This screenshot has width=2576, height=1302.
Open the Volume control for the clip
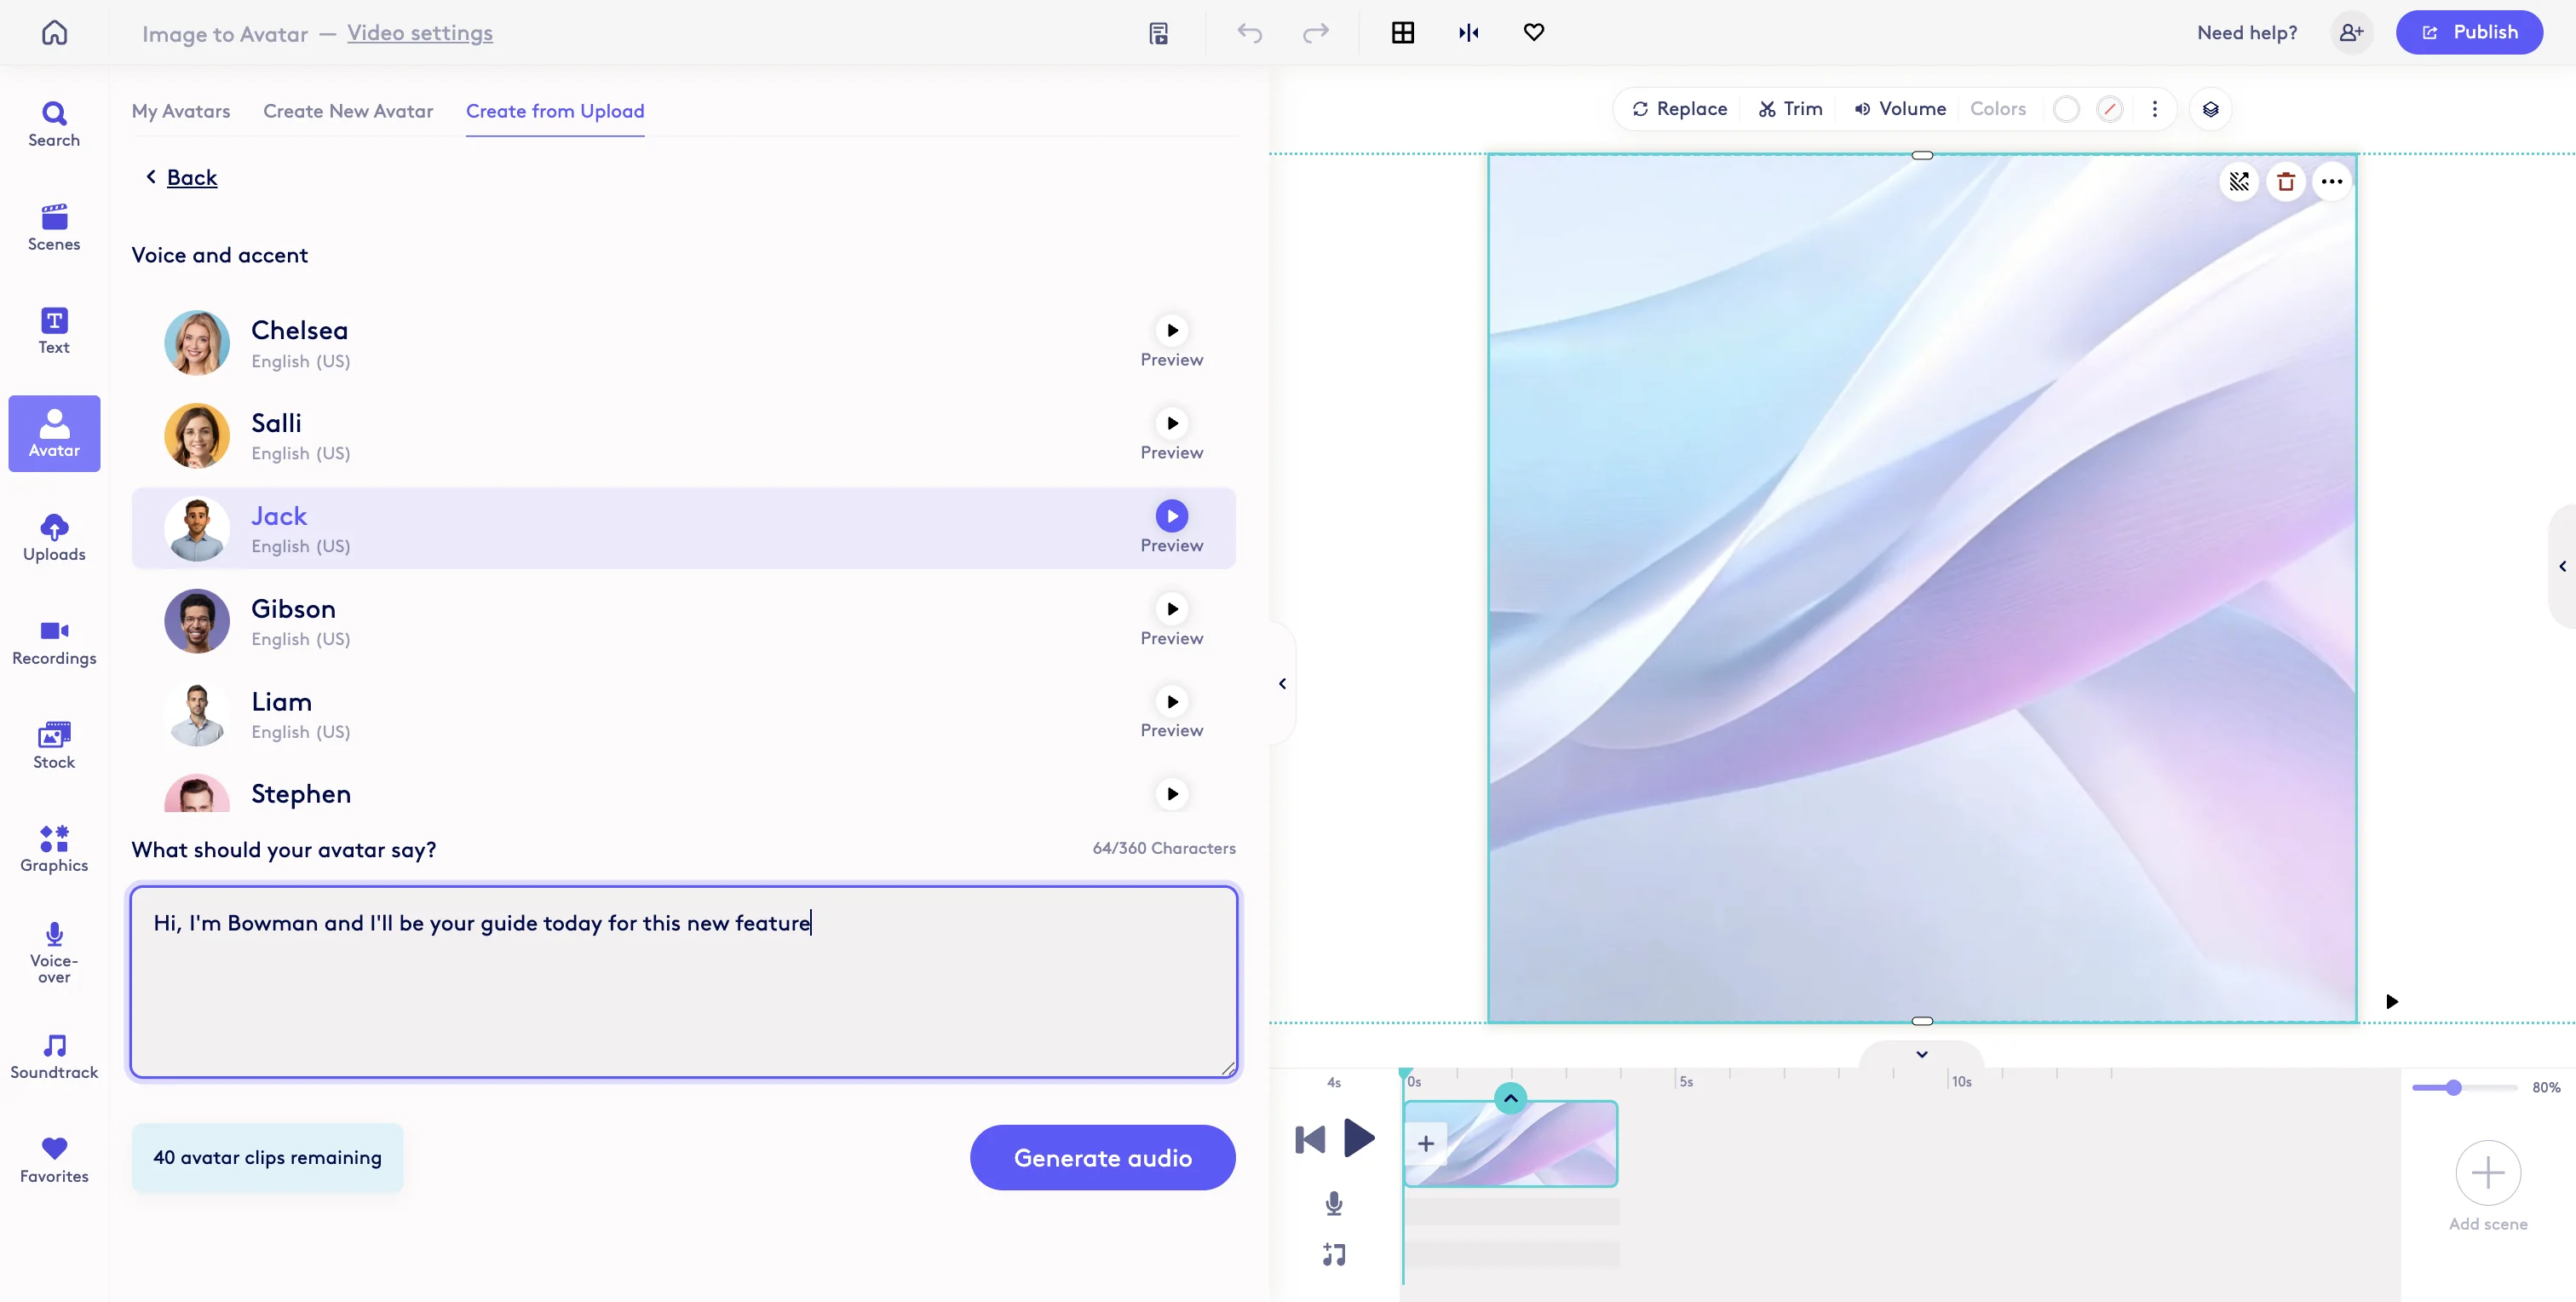click(1899, 109)
